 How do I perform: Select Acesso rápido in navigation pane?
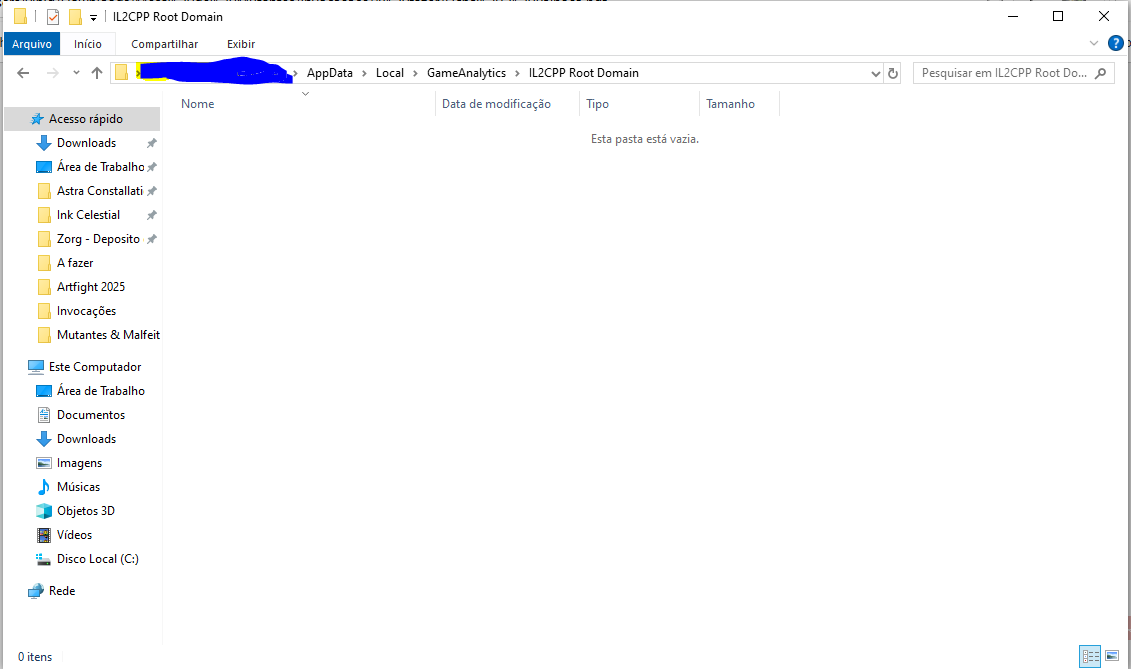(82, 119)
